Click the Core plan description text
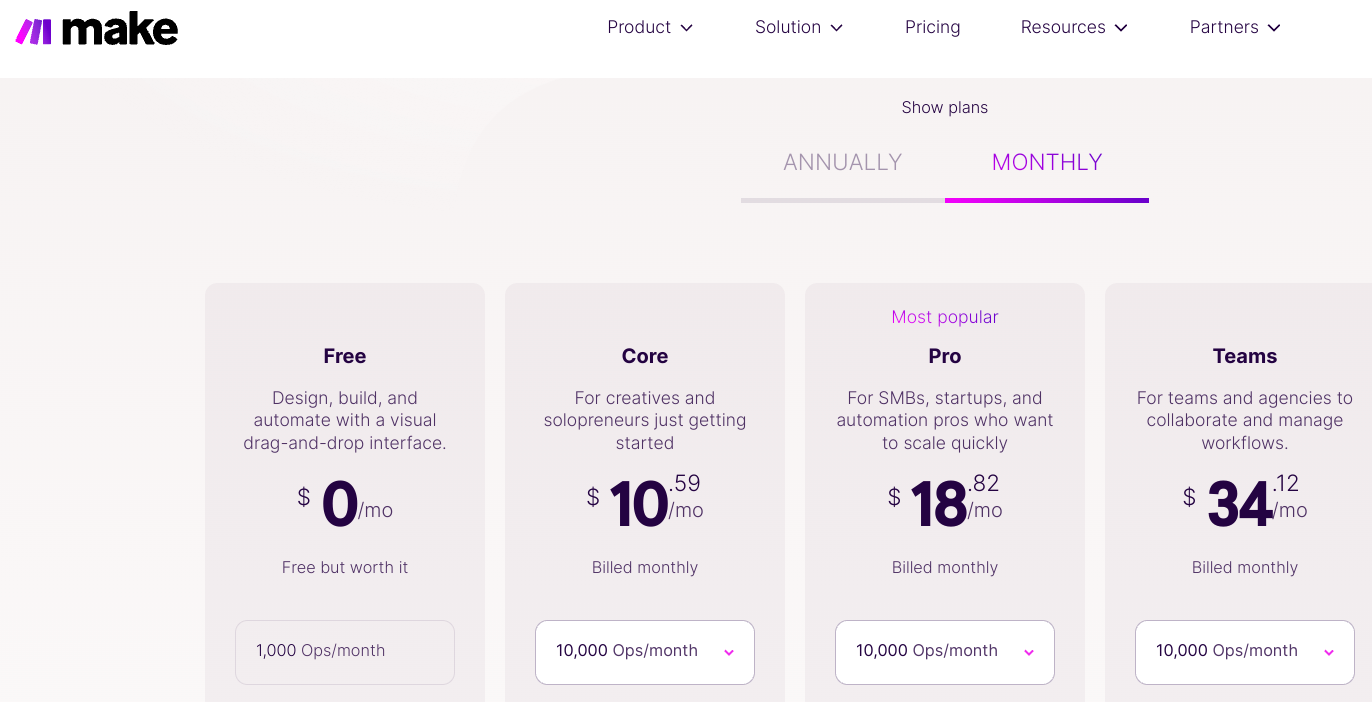 [x=645, y=420]
